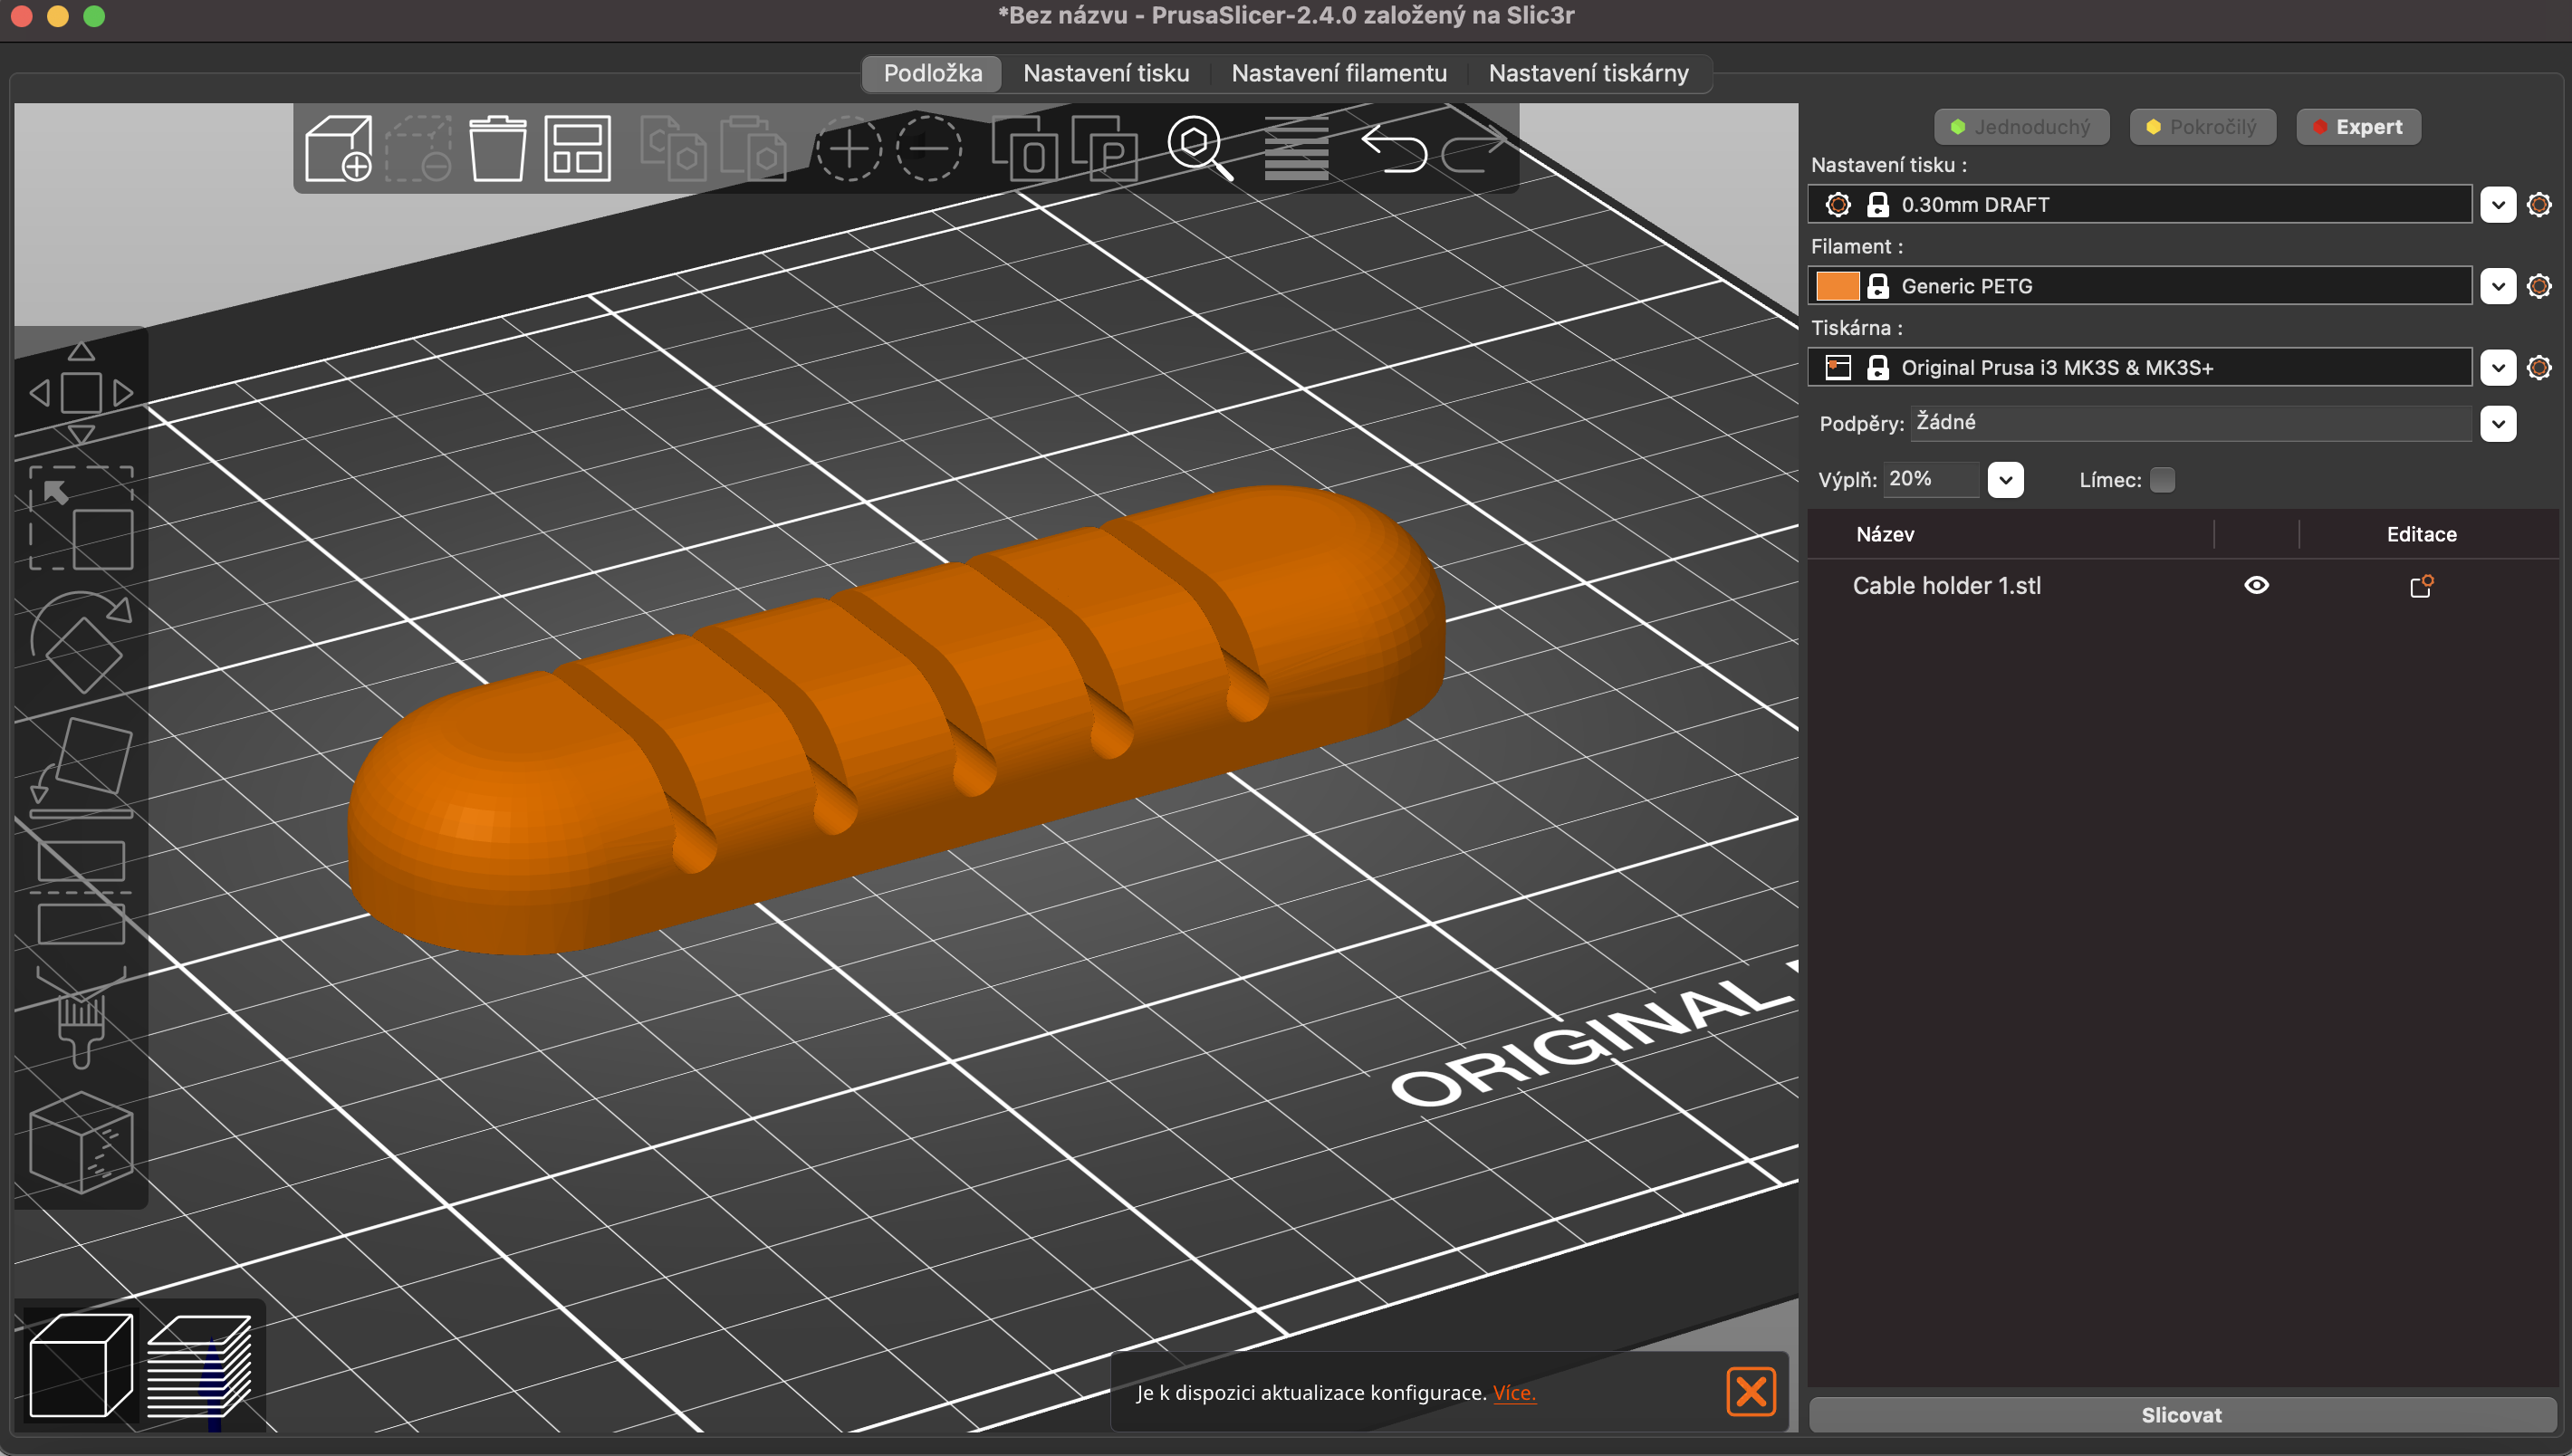This screenshot has height=1456, width=2572.
Task: Open the Nastavení tiskárny tab
Action: tap(1588, 73)
